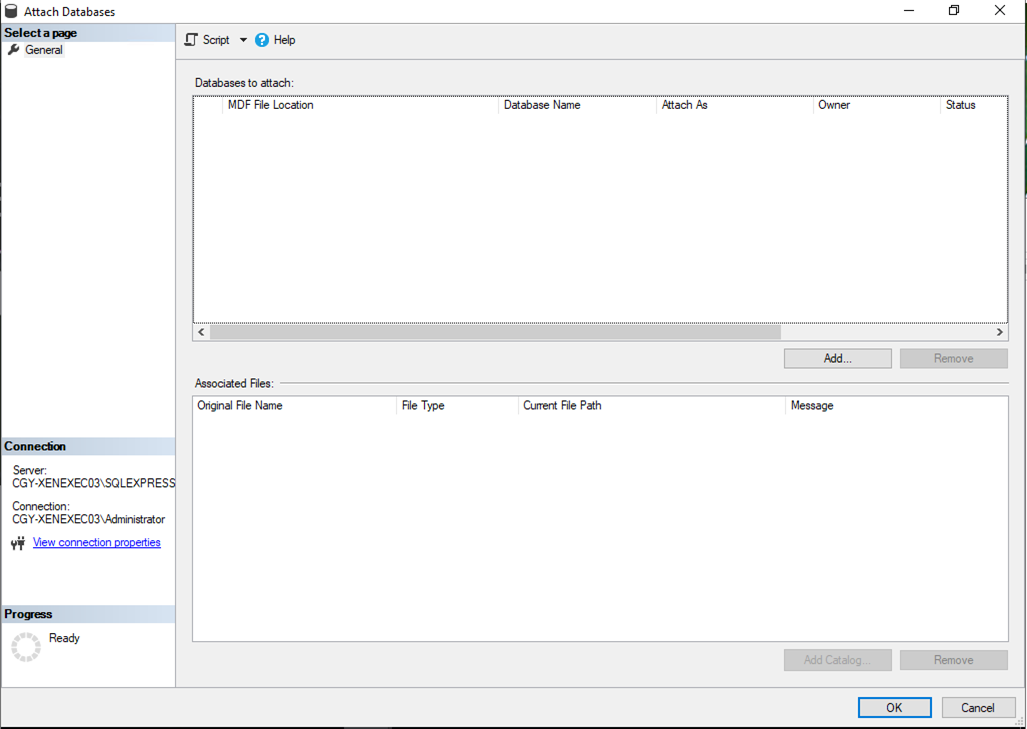Click the Attach Databases title bar icon
The height and width of the screenshot is (729, 1027).
coord(11,11)
